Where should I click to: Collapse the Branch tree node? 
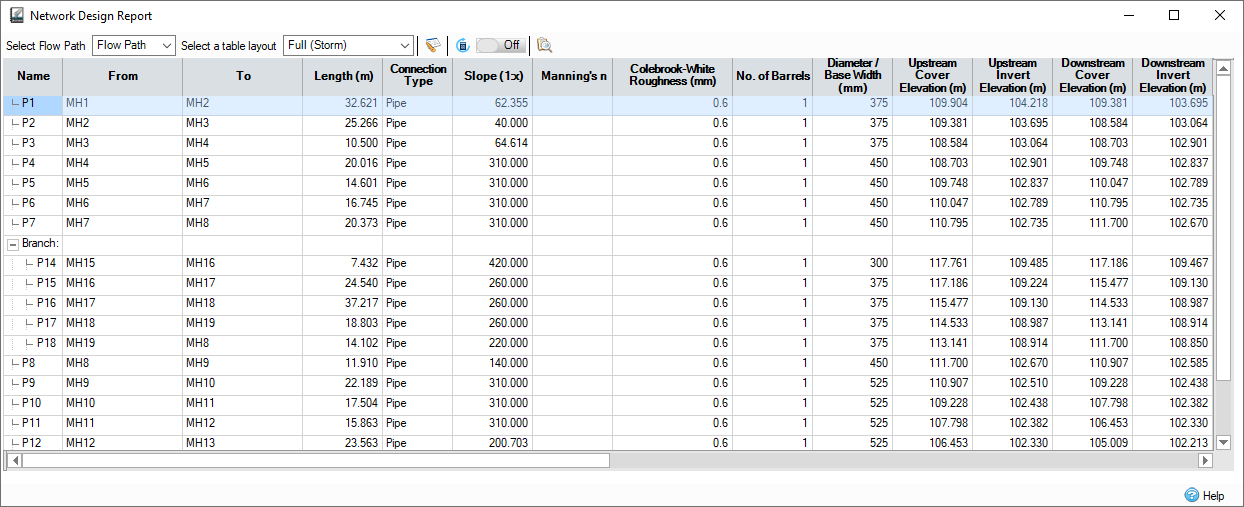click(x=13, y=243)
